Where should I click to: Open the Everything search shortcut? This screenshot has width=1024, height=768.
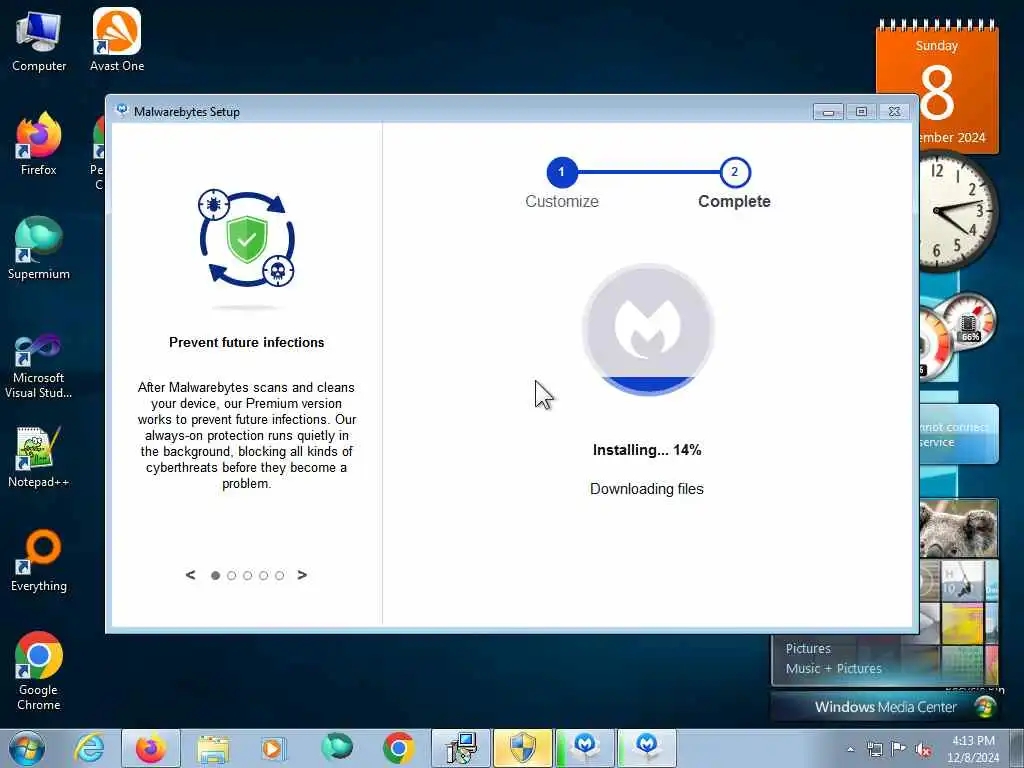point(39,560)
